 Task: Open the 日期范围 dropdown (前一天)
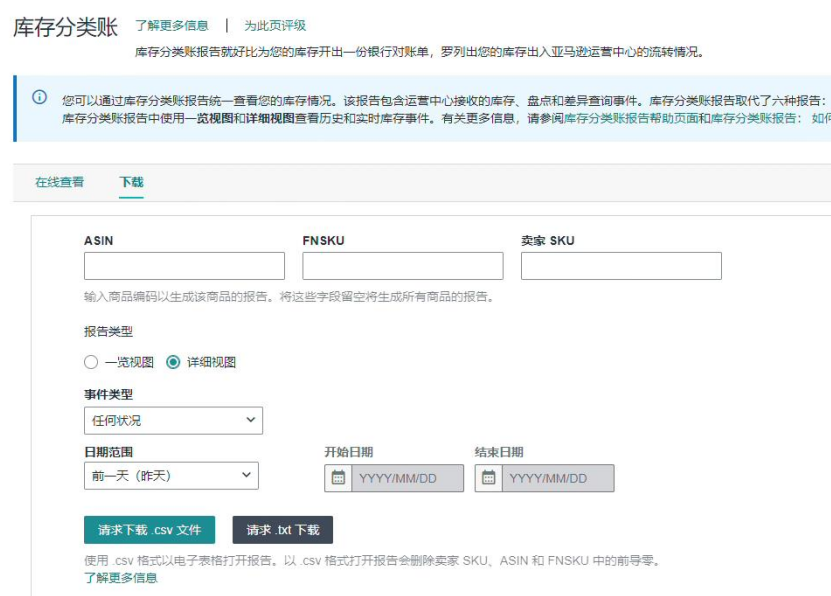[x=171, y=476]
